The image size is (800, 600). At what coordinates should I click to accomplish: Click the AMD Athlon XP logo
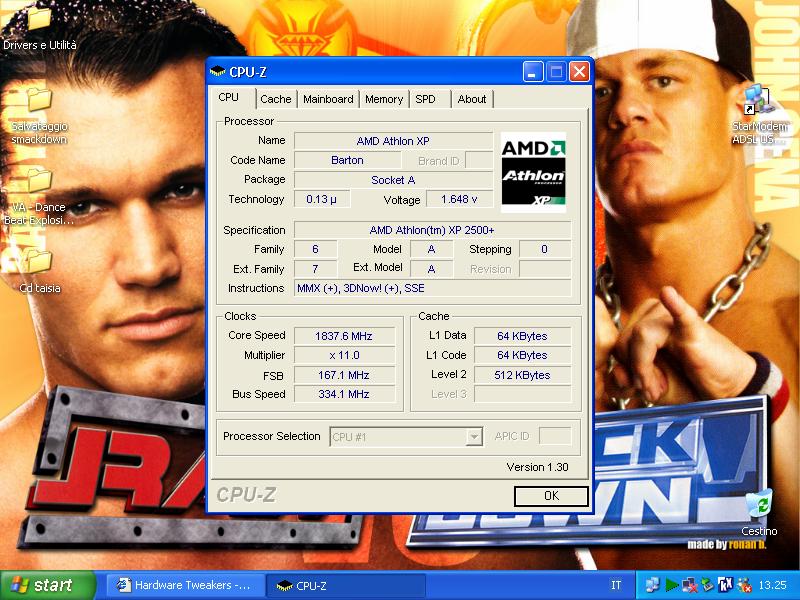pos(533,172)
